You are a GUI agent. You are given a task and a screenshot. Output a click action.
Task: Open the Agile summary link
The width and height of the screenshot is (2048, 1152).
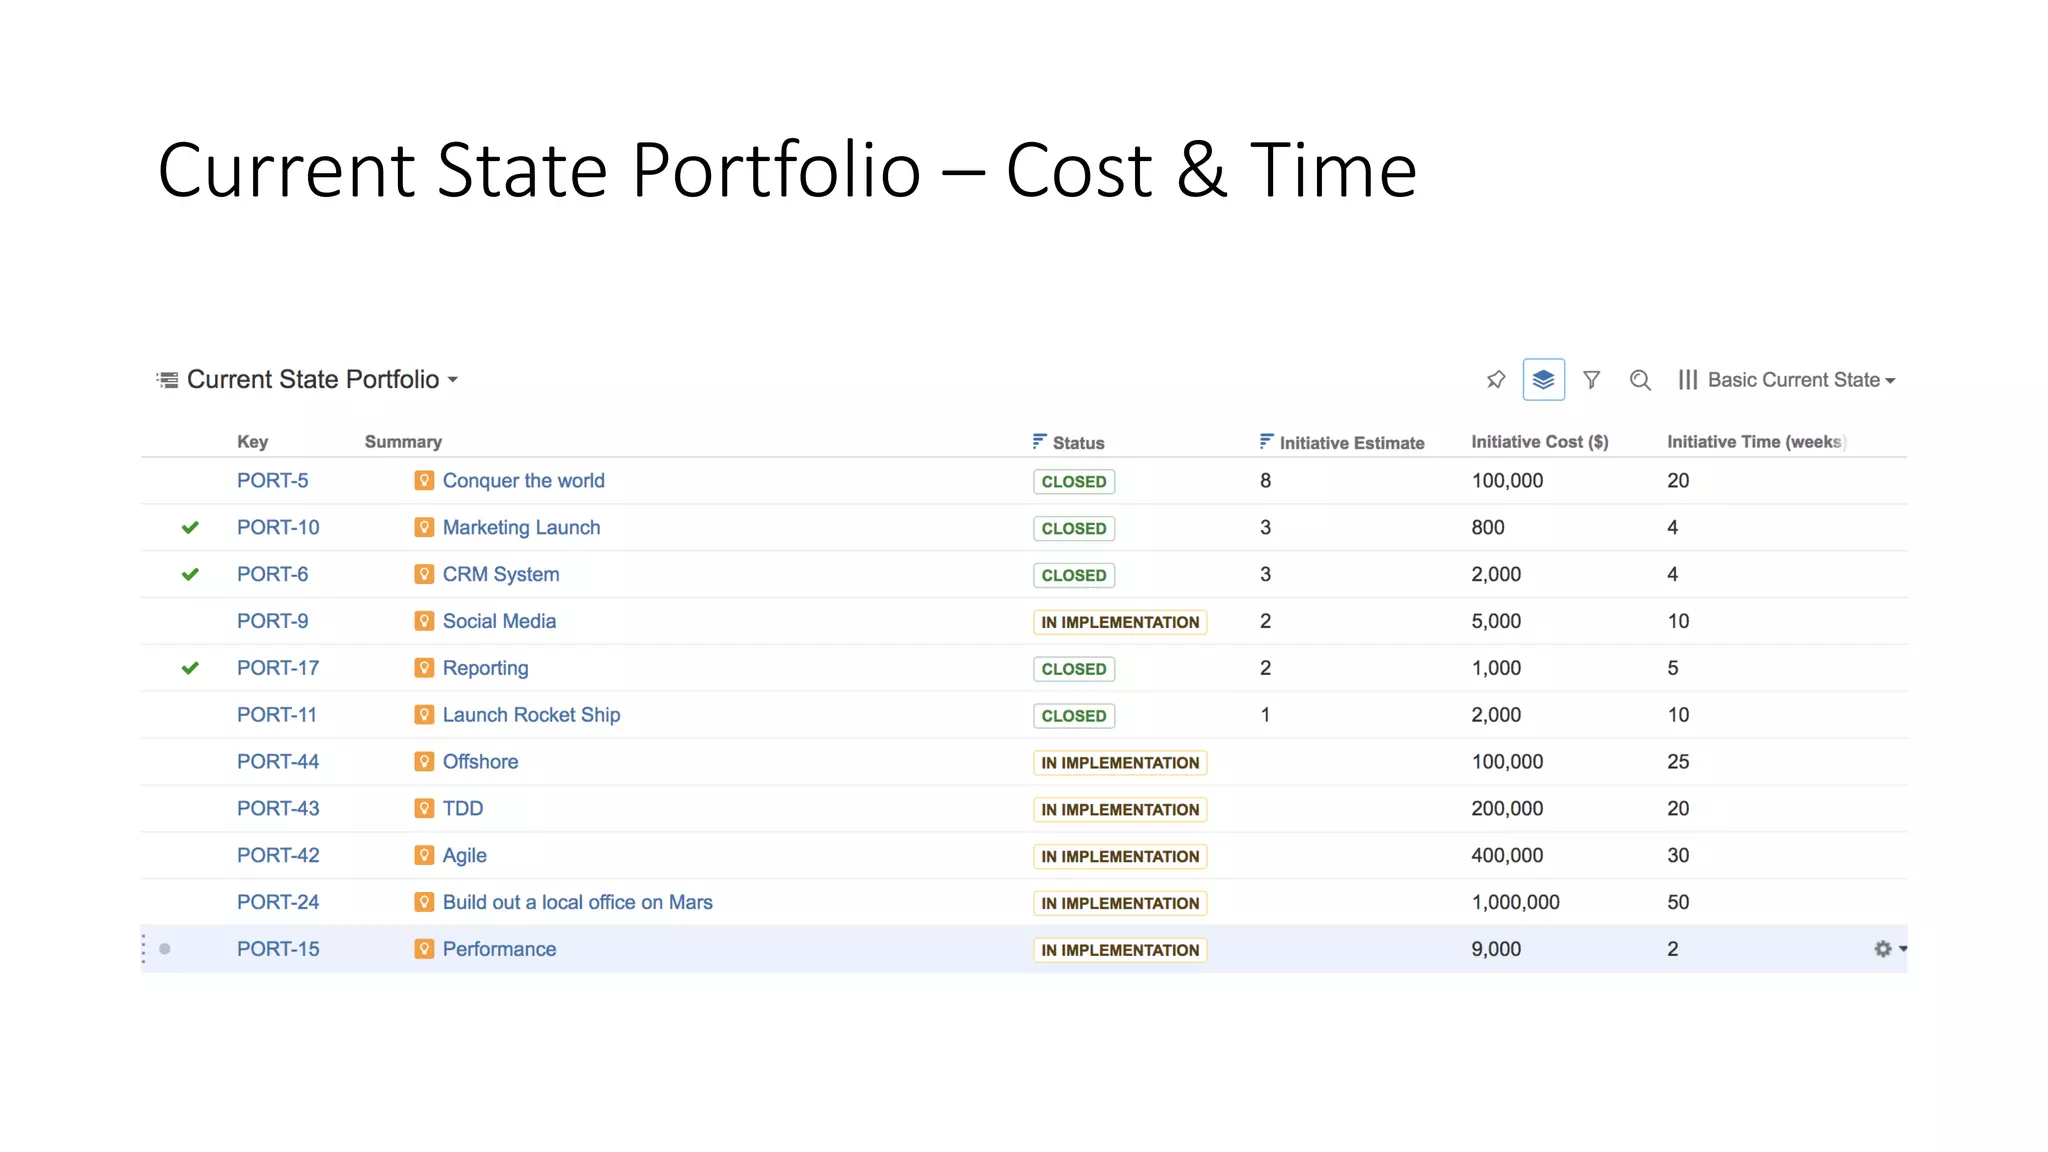click(464, 856)
